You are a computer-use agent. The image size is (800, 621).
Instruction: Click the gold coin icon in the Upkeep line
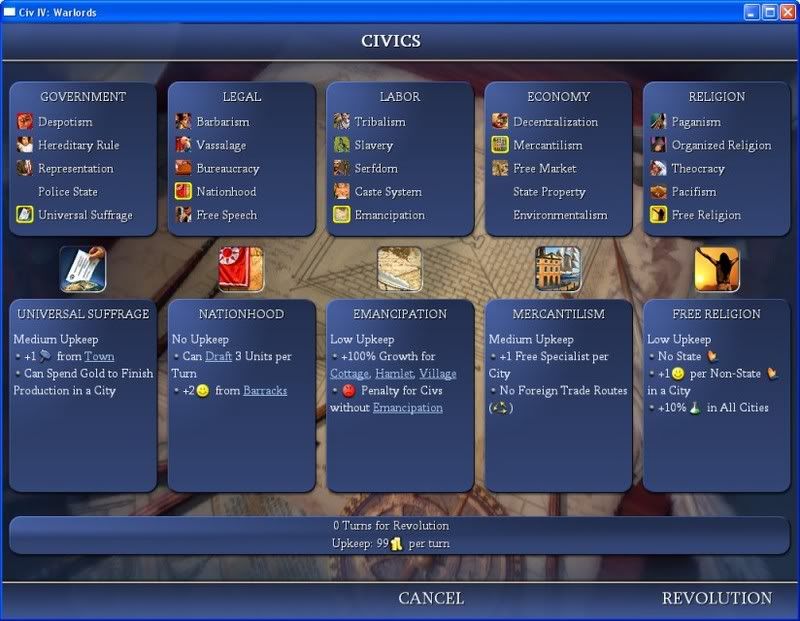396,544
